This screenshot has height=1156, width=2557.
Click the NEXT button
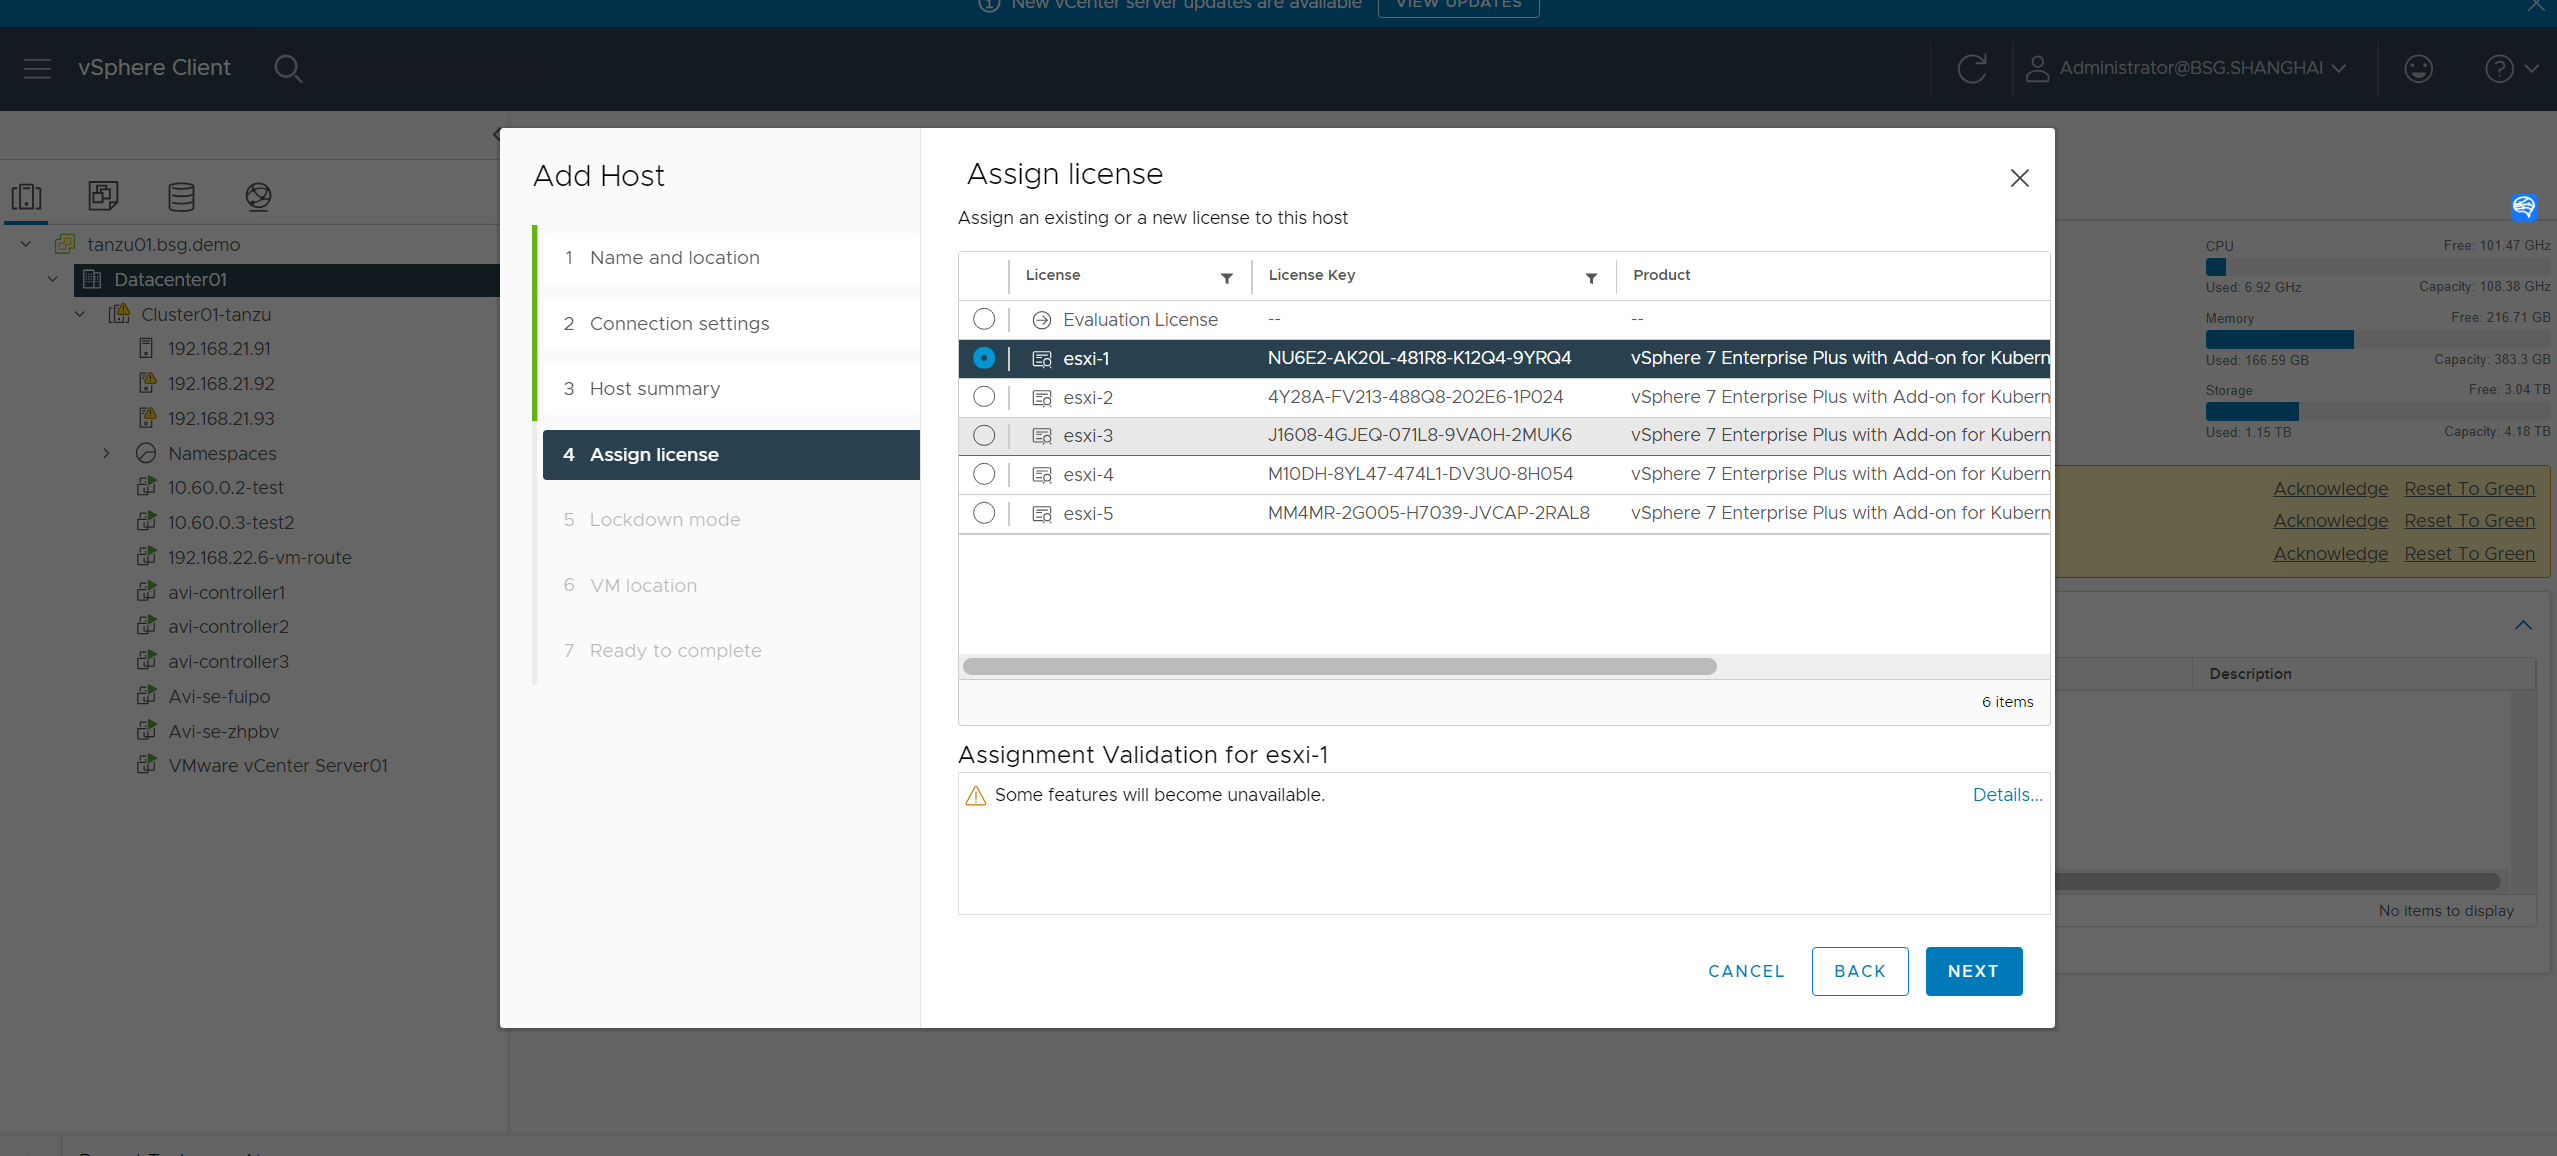1973,971
